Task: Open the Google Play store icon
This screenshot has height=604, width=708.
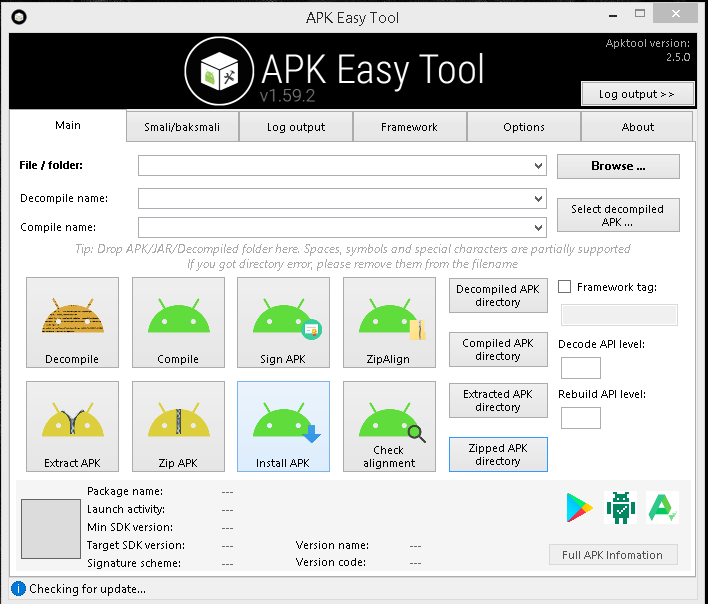Action: click(579, 507)
